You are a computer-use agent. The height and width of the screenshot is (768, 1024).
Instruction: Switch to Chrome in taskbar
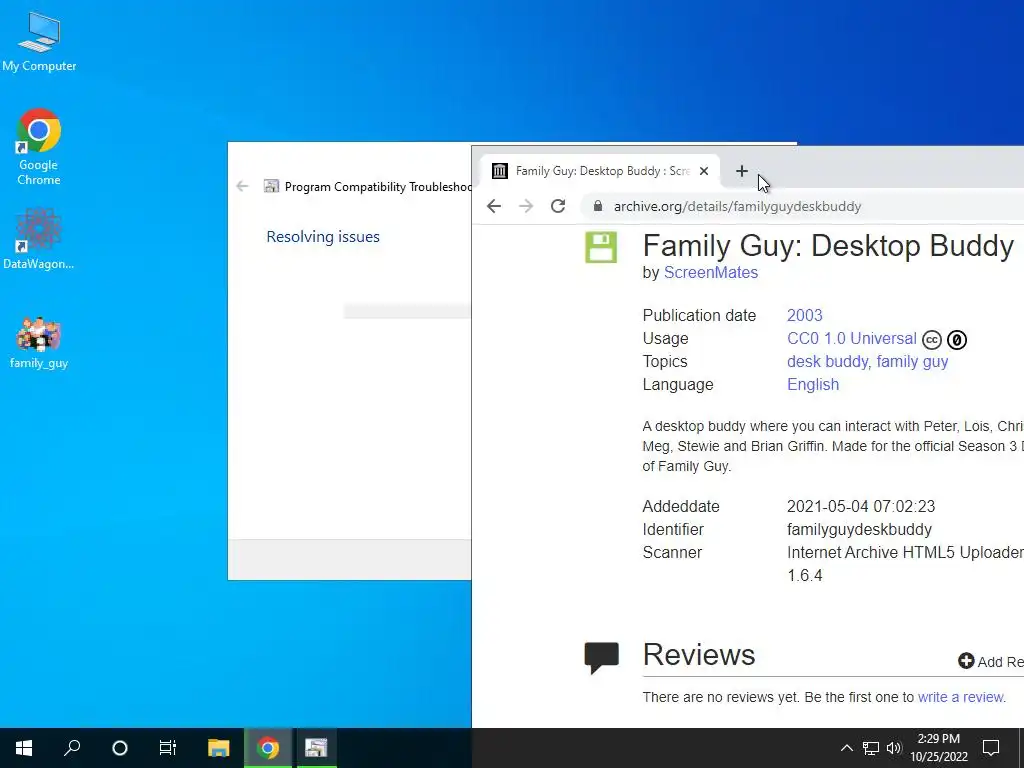tap(268, 748)
